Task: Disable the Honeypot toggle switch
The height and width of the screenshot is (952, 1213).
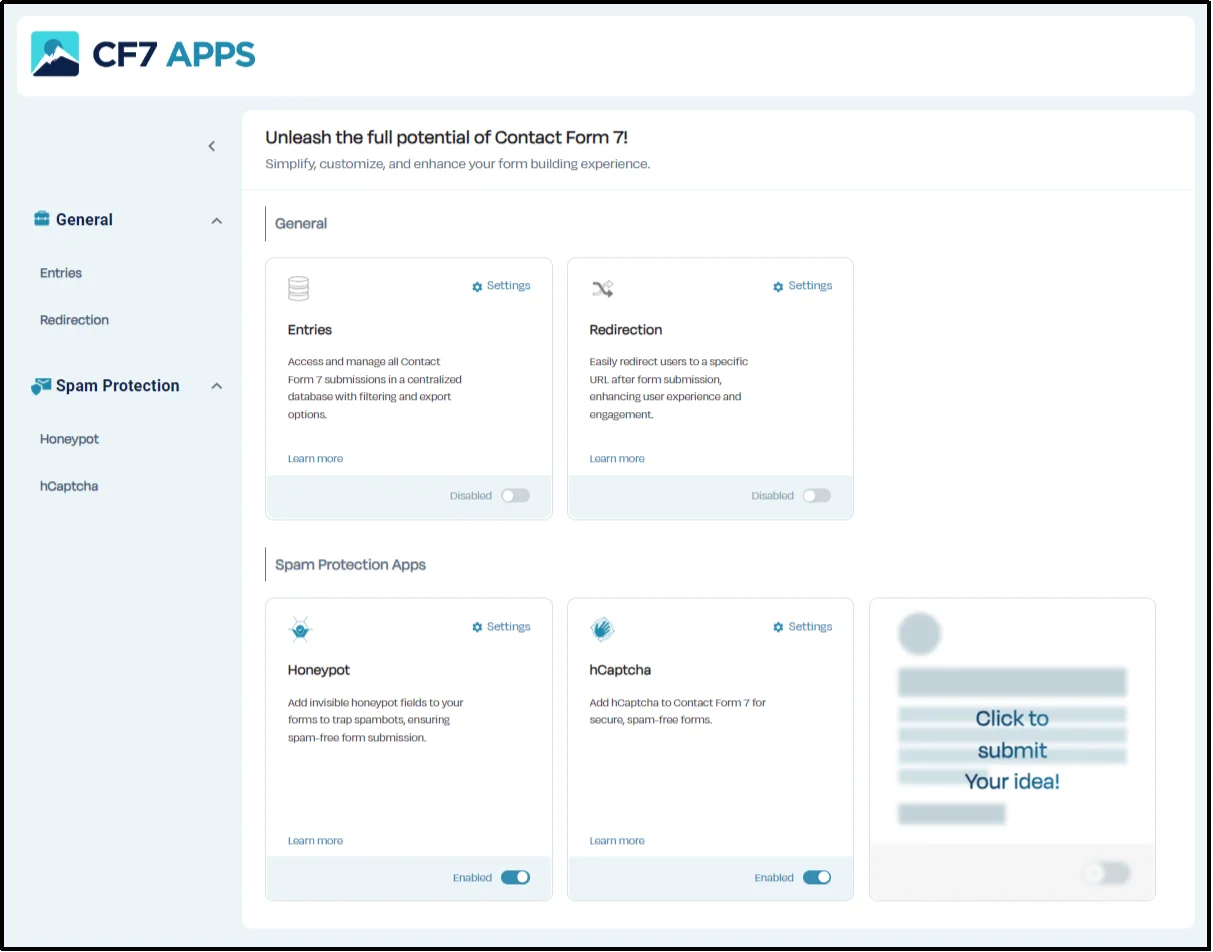Action: pyautogui.click(x=516, y=878)
